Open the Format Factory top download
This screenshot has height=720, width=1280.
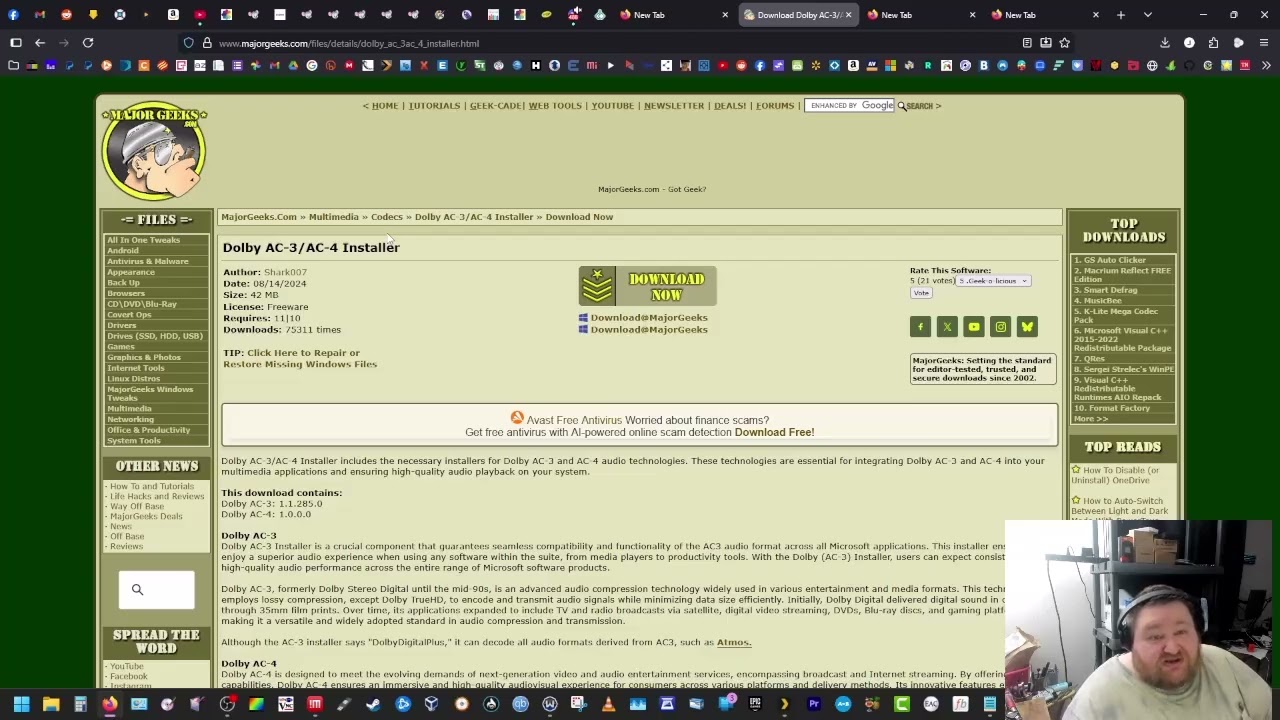click(1112, 408)
